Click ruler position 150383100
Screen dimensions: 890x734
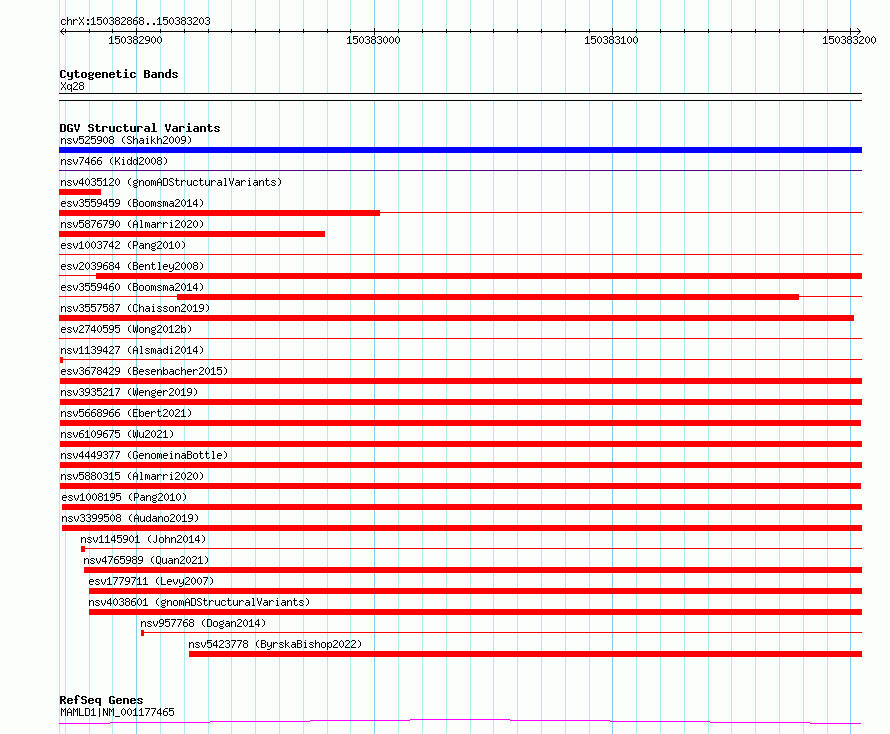coord(611,40)
